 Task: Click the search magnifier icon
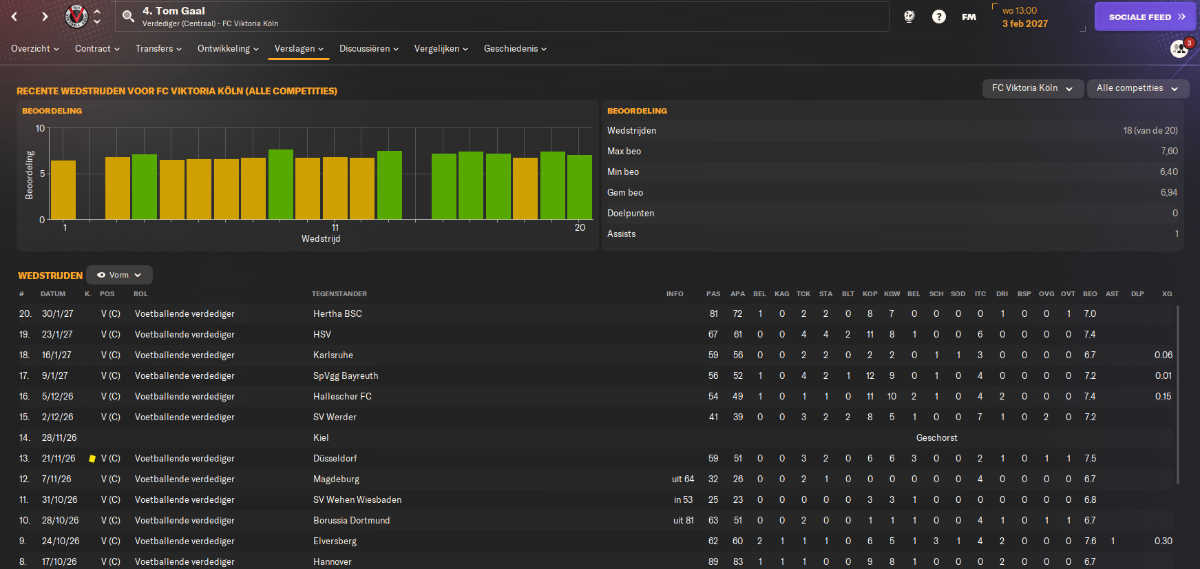coord(127,17)
